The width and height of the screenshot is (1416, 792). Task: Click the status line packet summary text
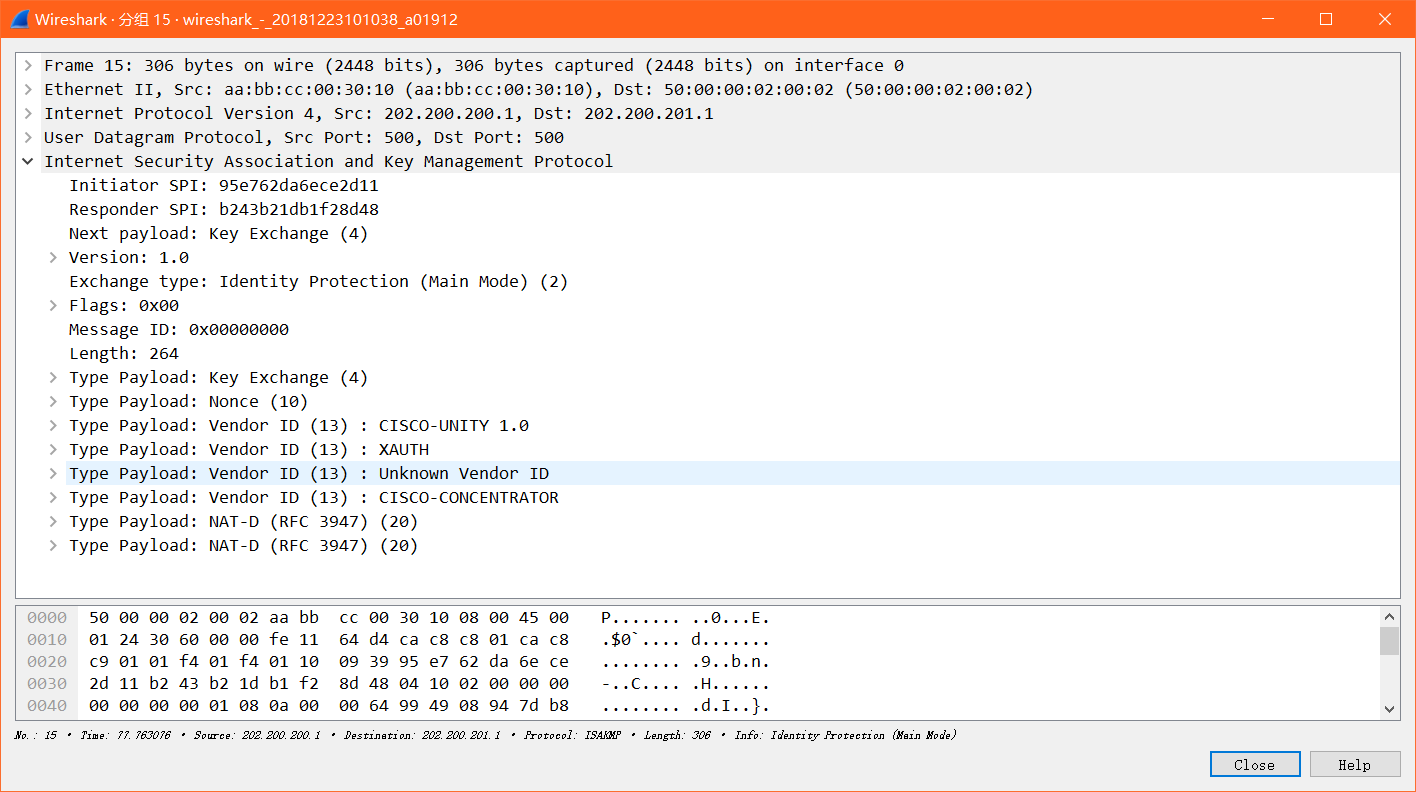tap(485, 735)
